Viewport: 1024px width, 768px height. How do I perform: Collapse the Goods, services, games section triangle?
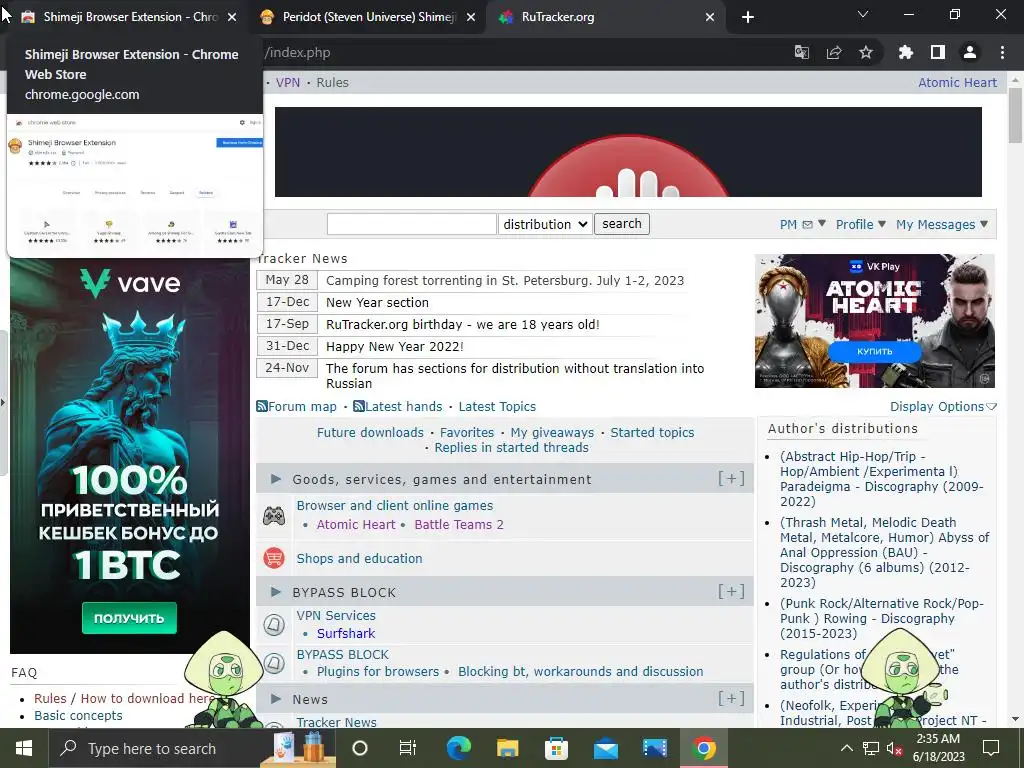(x=276, y=479)
